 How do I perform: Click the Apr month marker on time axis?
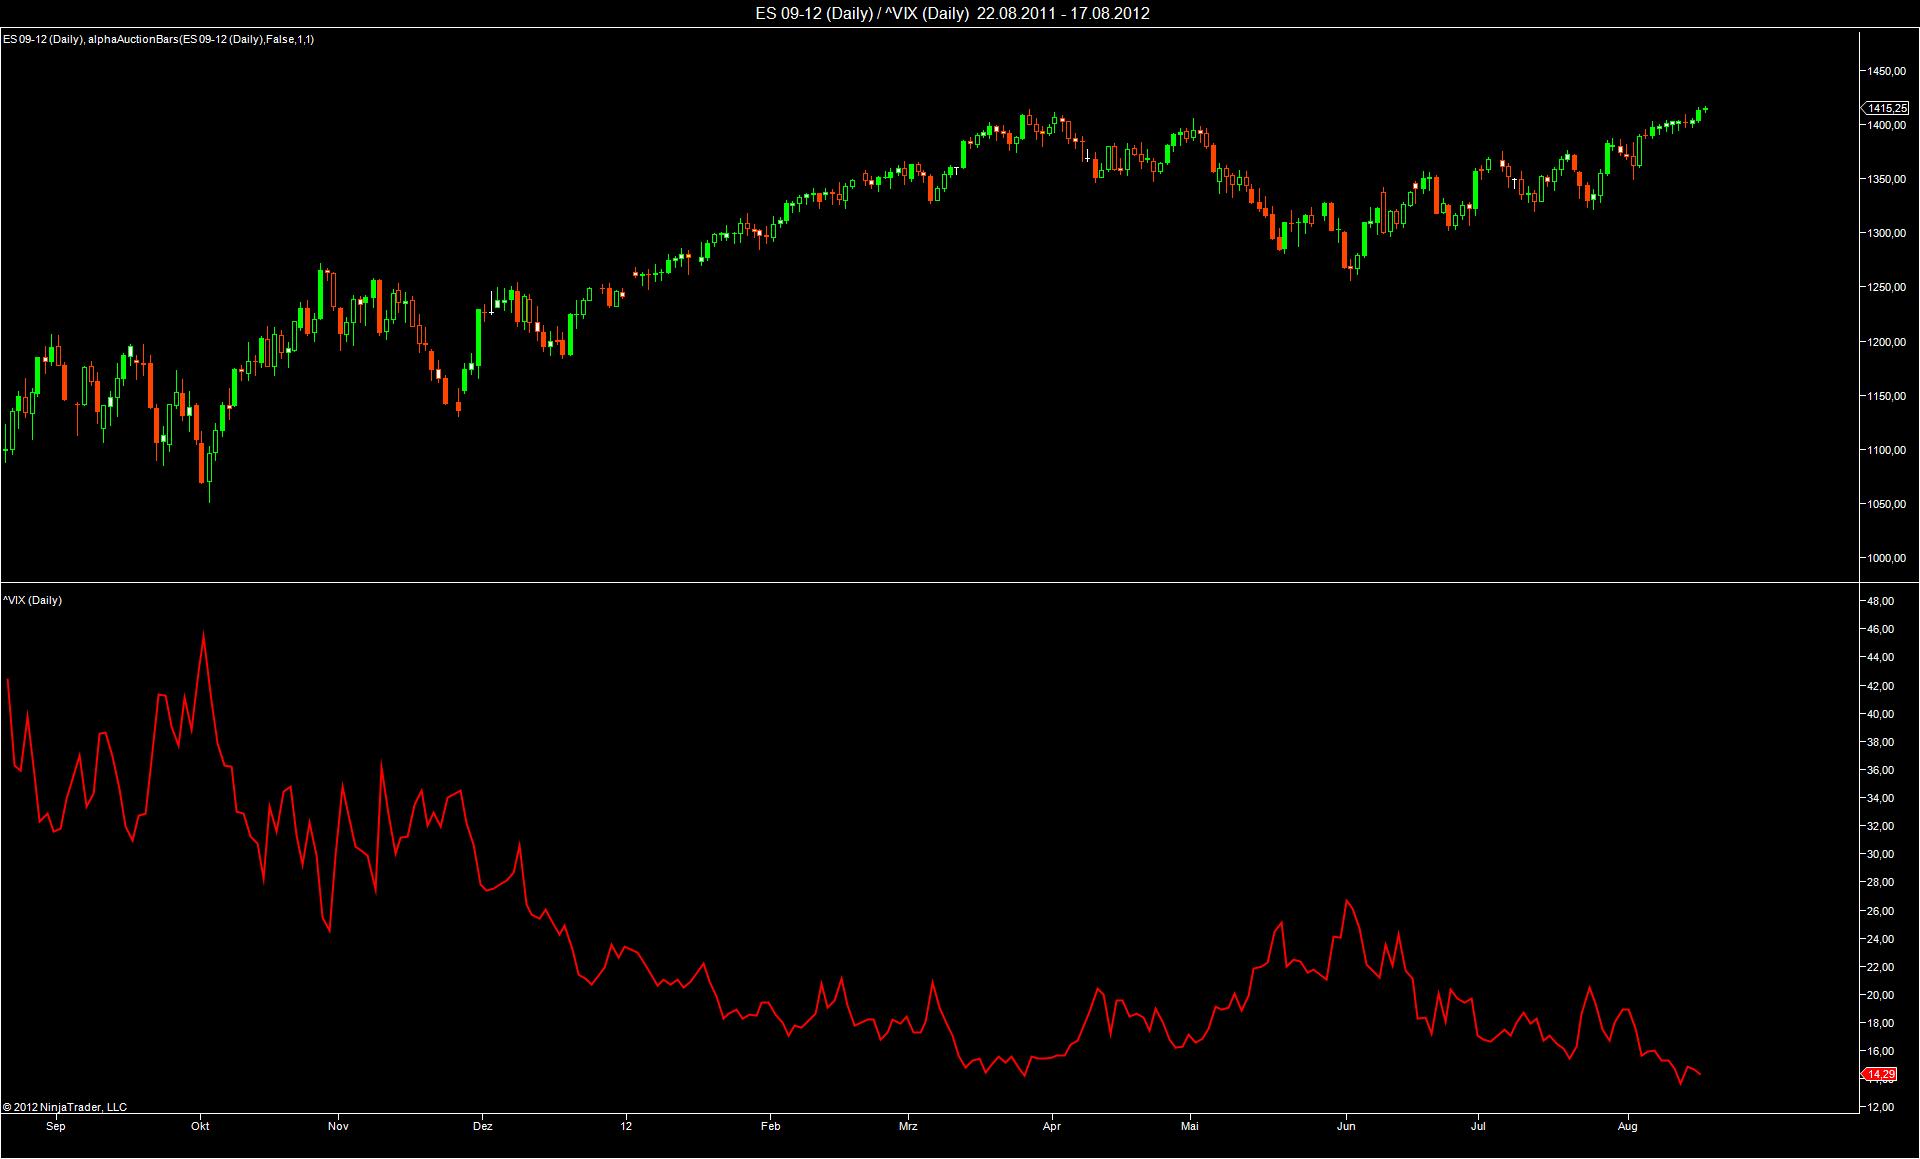pos(1051,1126)
